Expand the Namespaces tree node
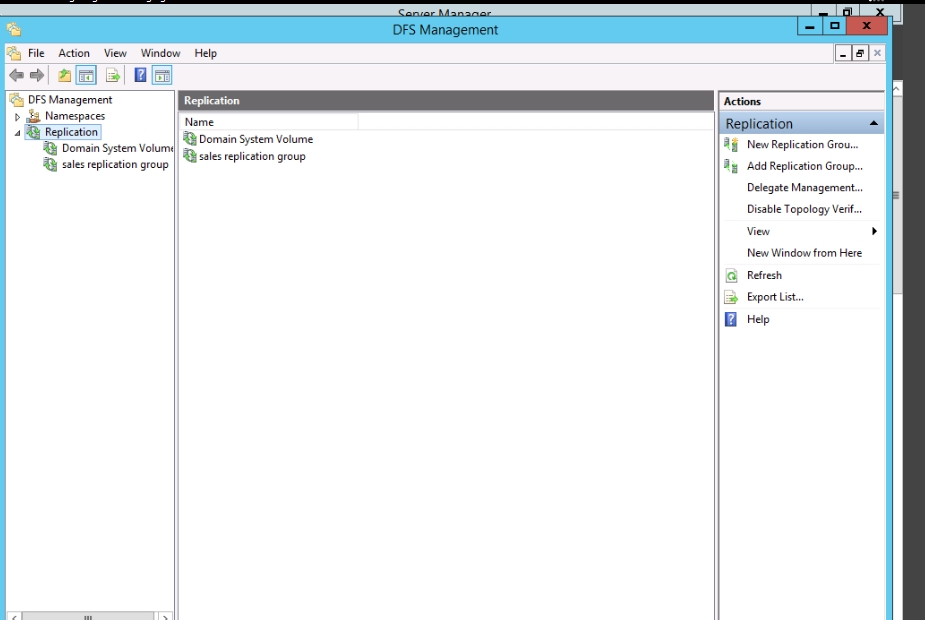This screenshot has height=620, width=925. click(17, 117)
